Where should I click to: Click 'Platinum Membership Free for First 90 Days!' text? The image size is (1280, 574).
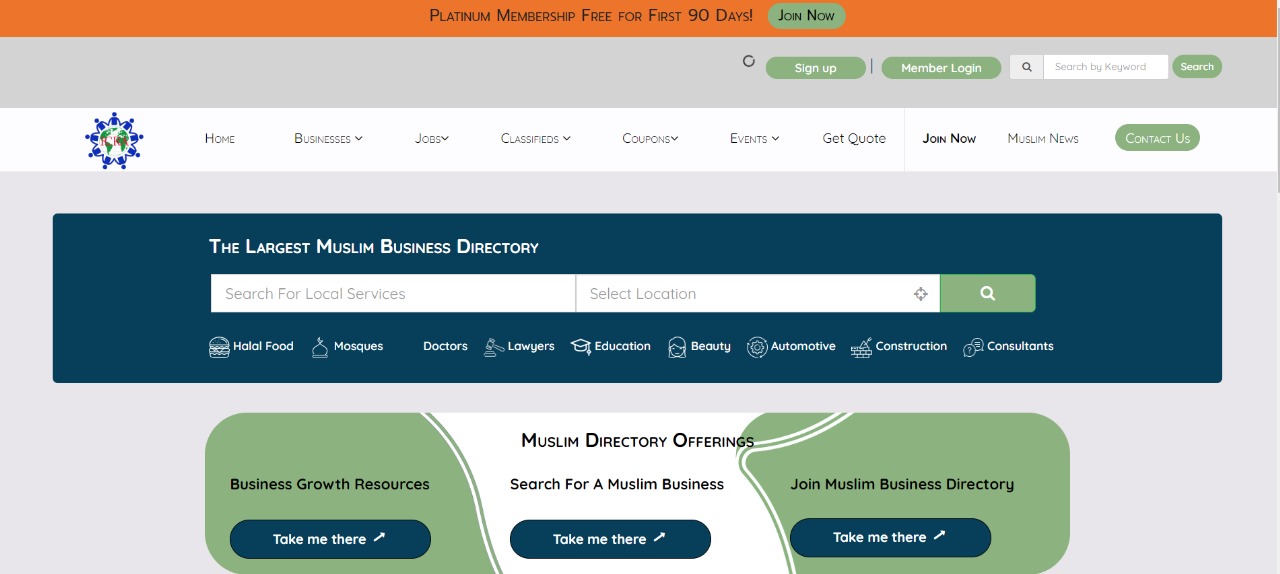[591, 16]
